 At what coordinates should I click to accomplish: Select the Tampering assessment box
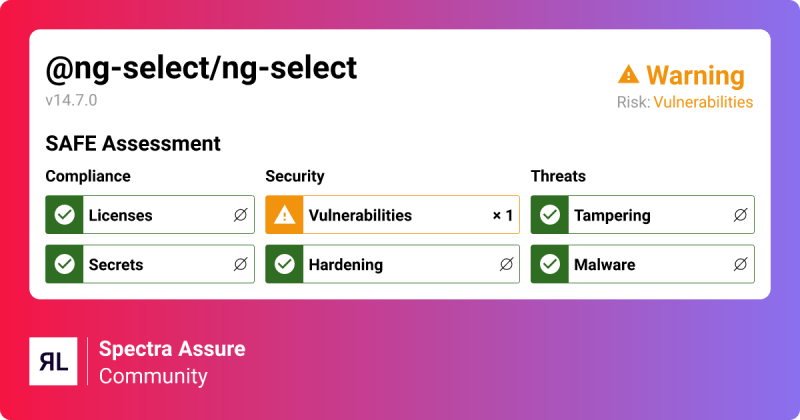[x=642, y=215]
